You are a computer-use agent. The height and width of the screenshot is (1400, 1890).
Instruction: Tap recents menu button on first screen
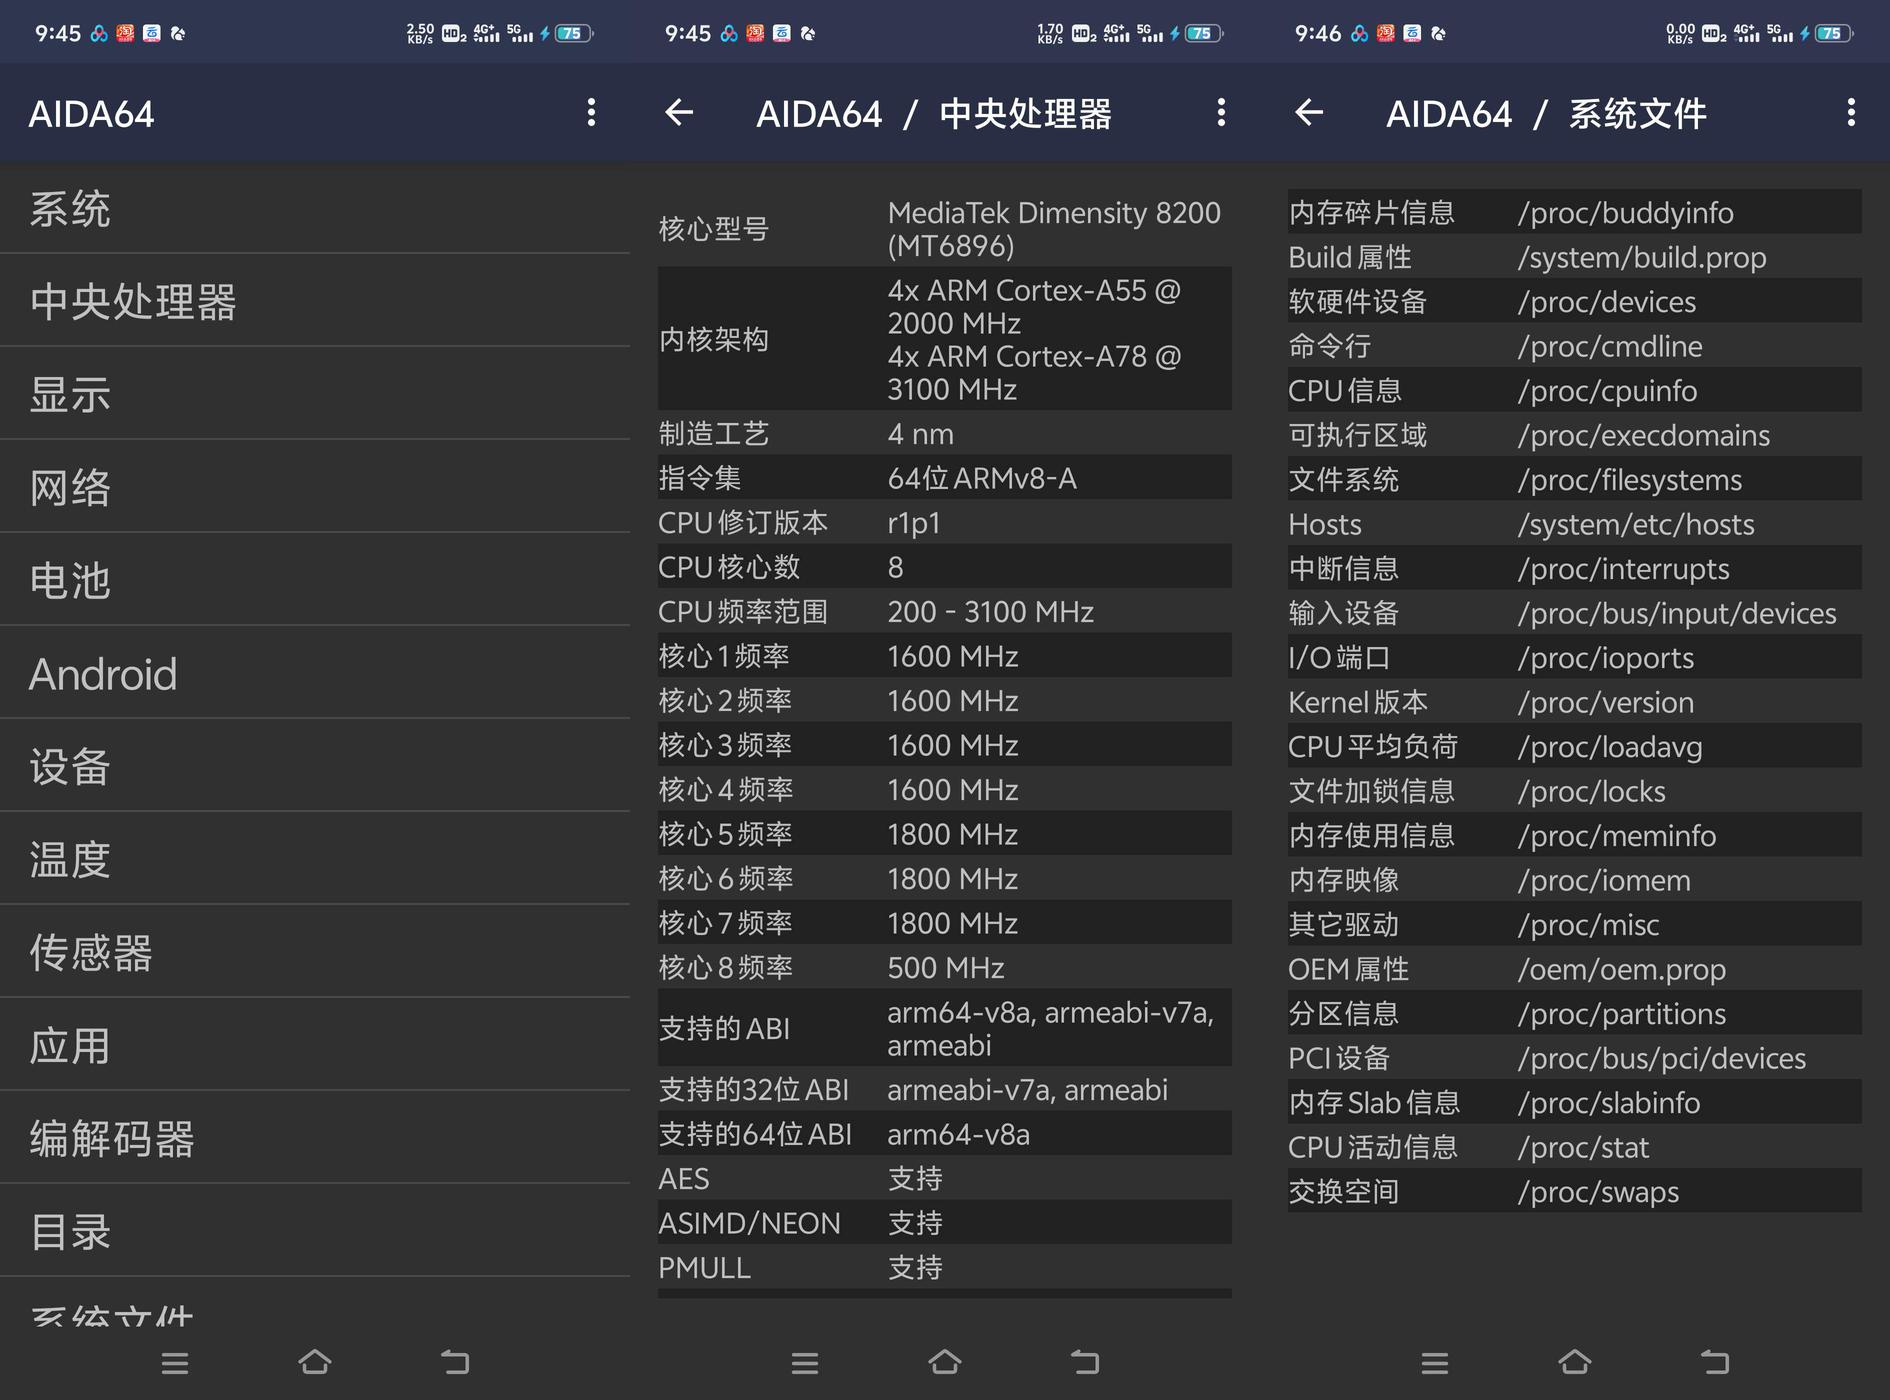[x=175, y=1363]
